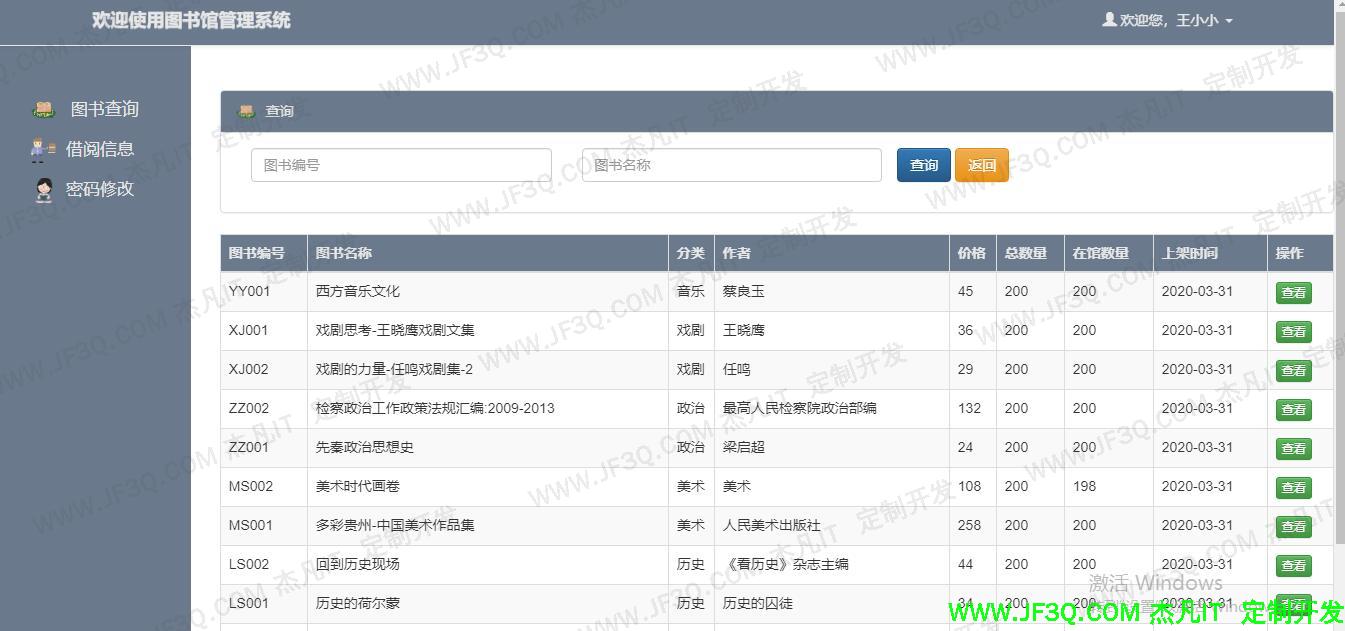Click the 欢迎使用图书馆管理系统 title
The image size is (1345, 631).
tap(191, 20)
